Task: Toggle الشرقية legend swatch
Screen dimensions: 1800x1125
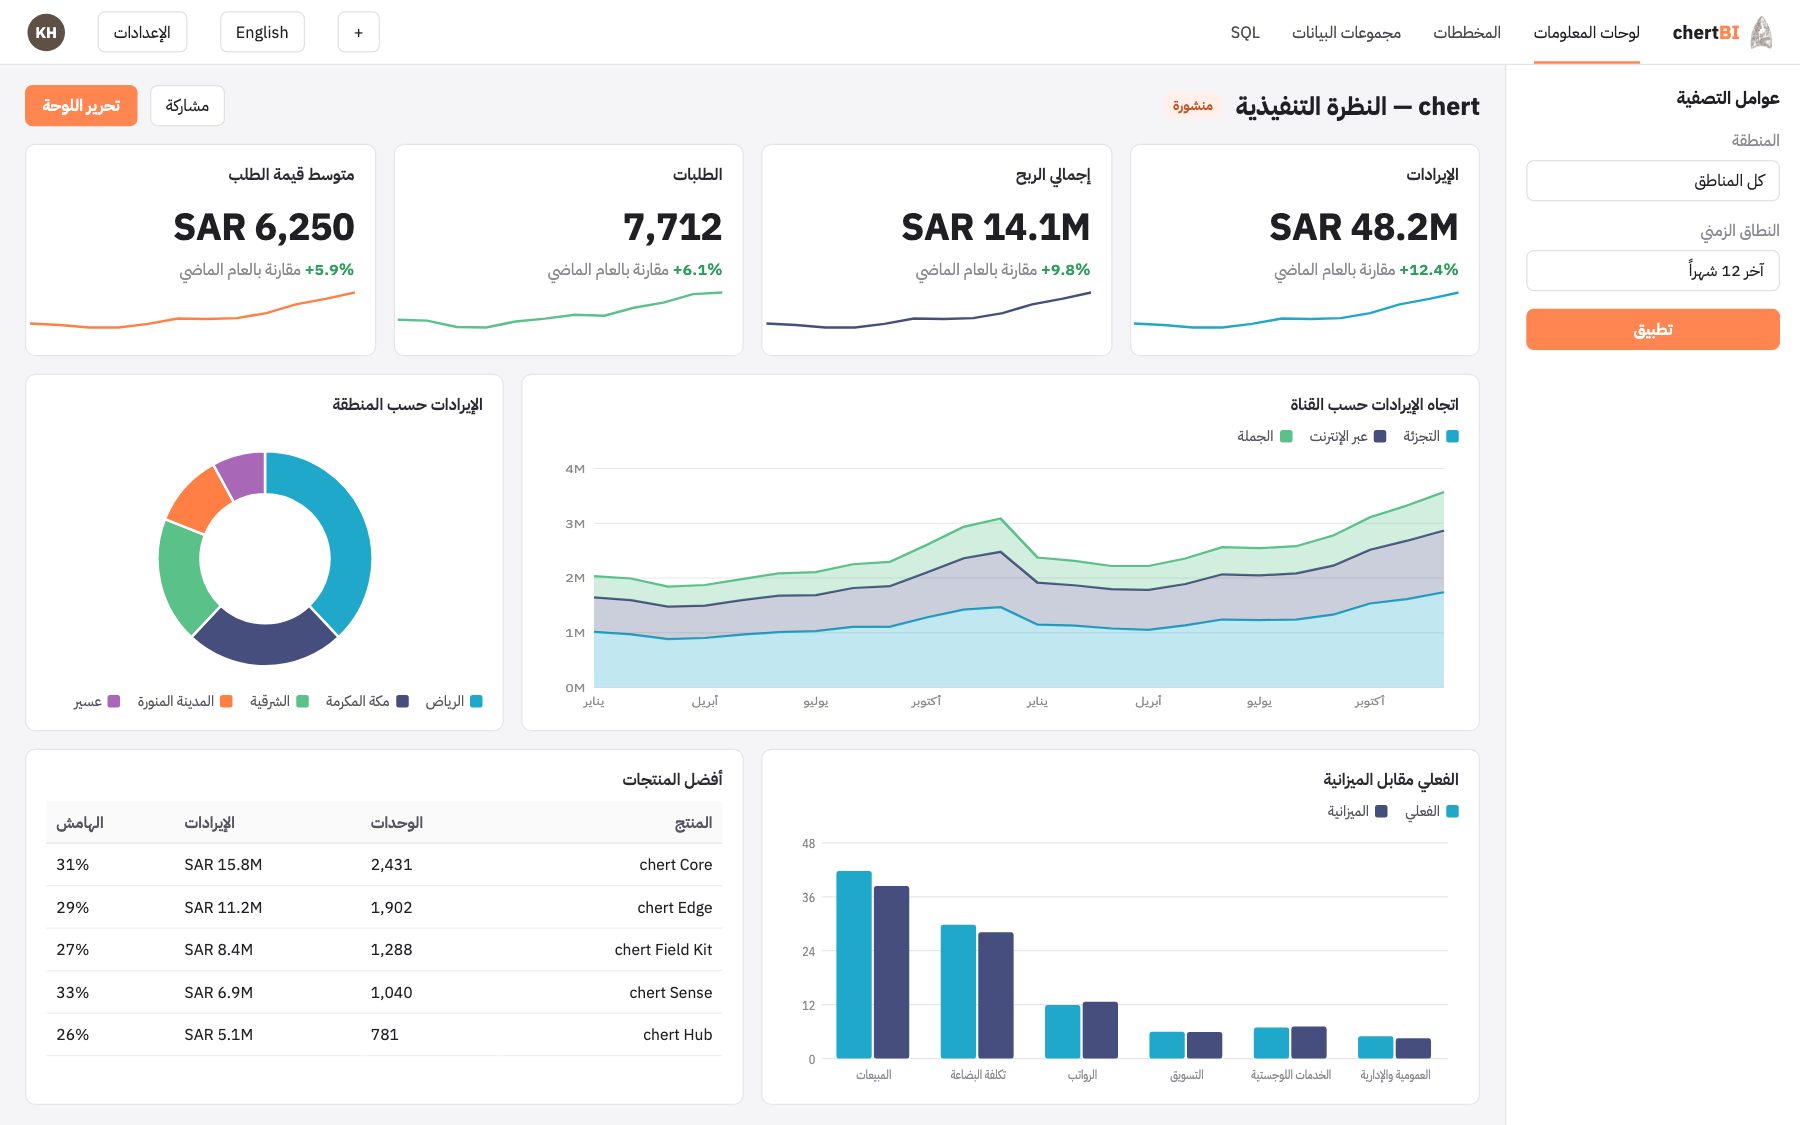Action: click(x=303, y=702)
